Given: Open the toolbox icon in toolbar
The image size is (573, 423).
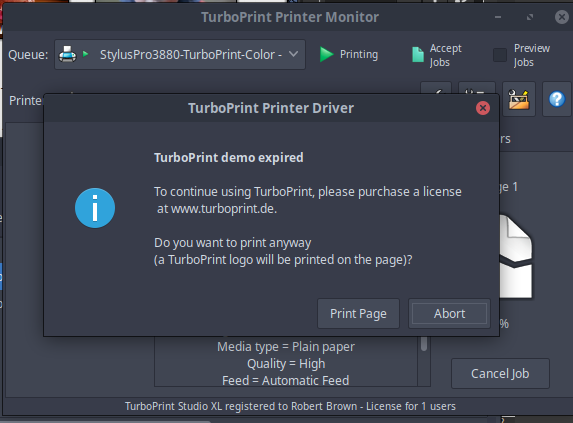Looking at the screenshot, I should (519, 99).
